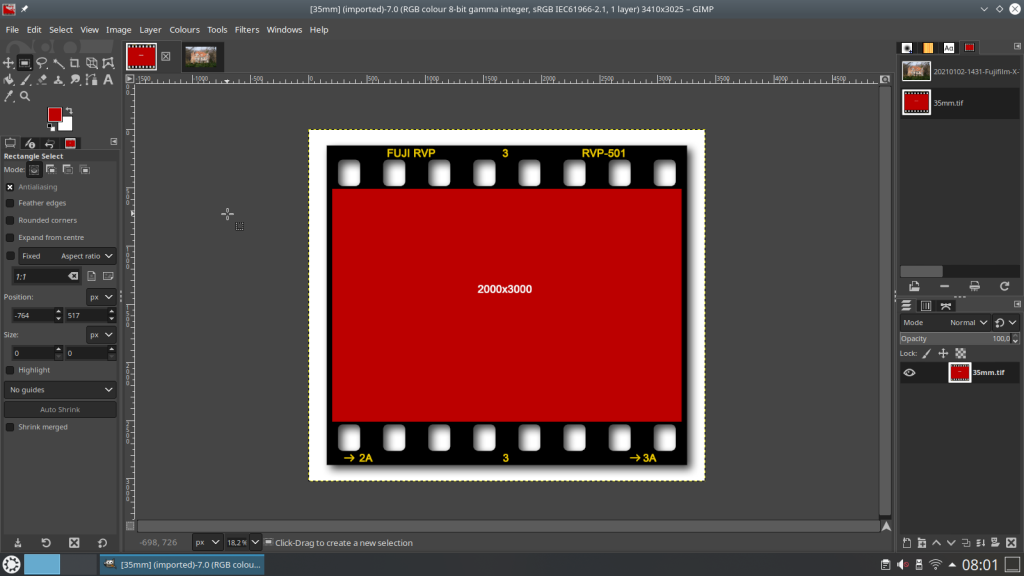
Task: Toggle the Antialiasing checkbox
Action: point(10,187)
